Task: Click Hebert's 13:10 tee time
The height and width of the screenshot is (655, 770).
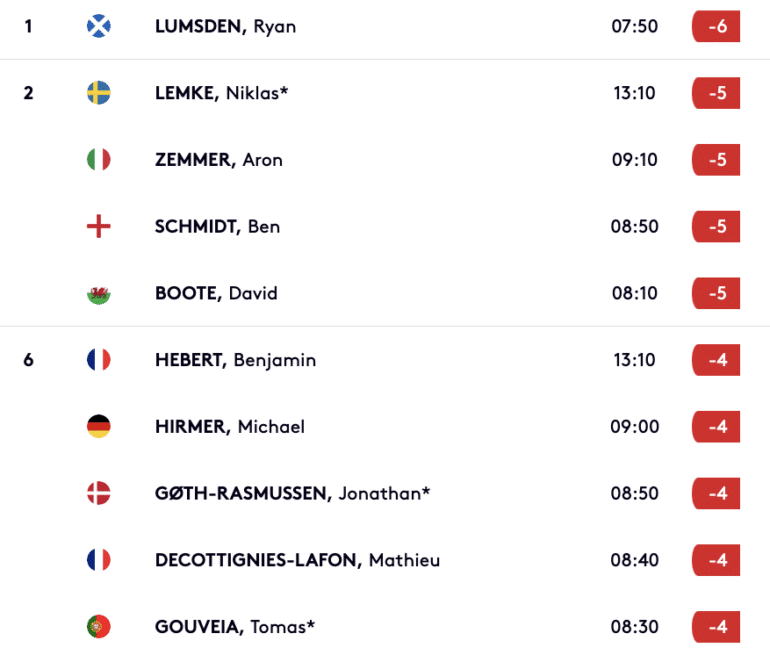Action: point(634,360)
